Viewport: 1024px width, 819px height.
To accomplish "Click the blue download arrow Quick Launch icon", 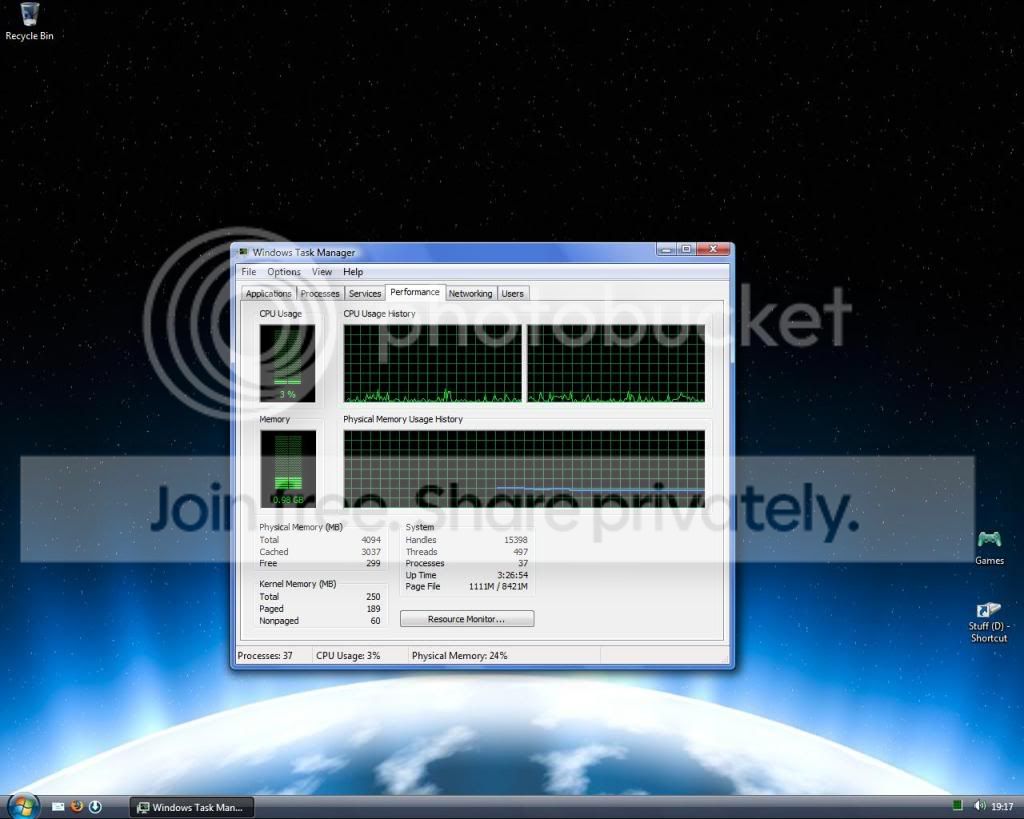I will [x=95, y=807].
